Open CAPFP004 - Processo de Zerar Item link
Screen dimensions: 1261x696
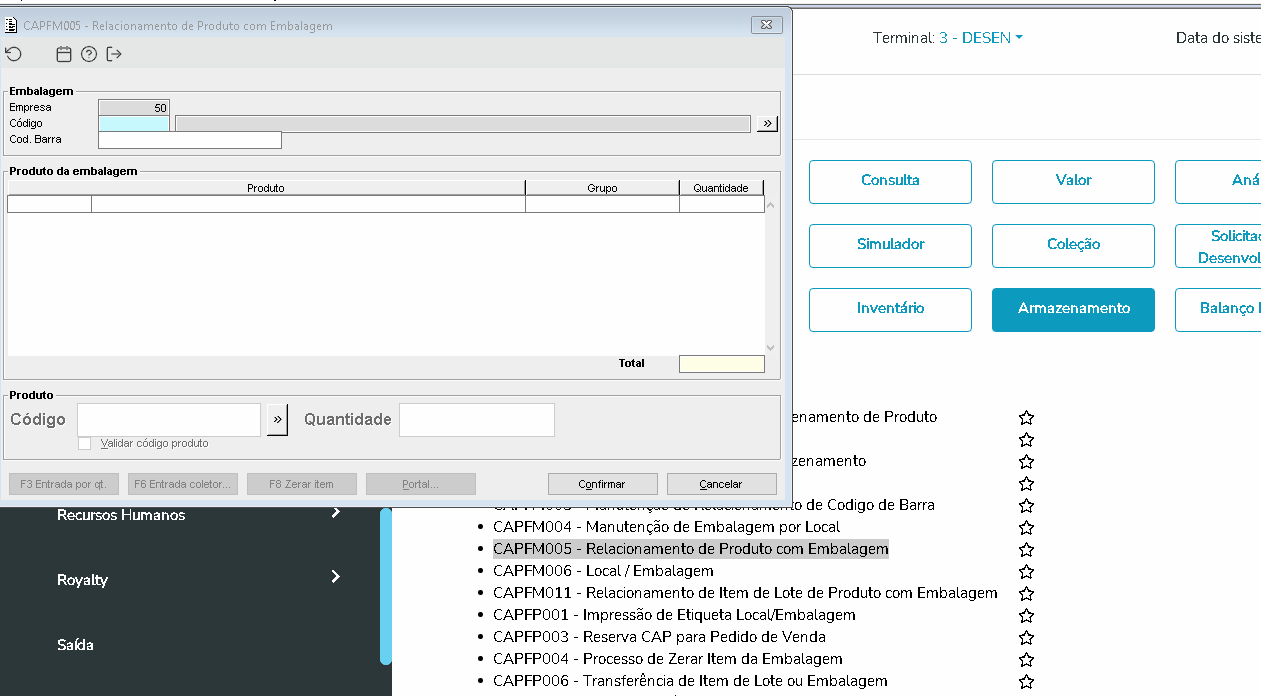668,659
